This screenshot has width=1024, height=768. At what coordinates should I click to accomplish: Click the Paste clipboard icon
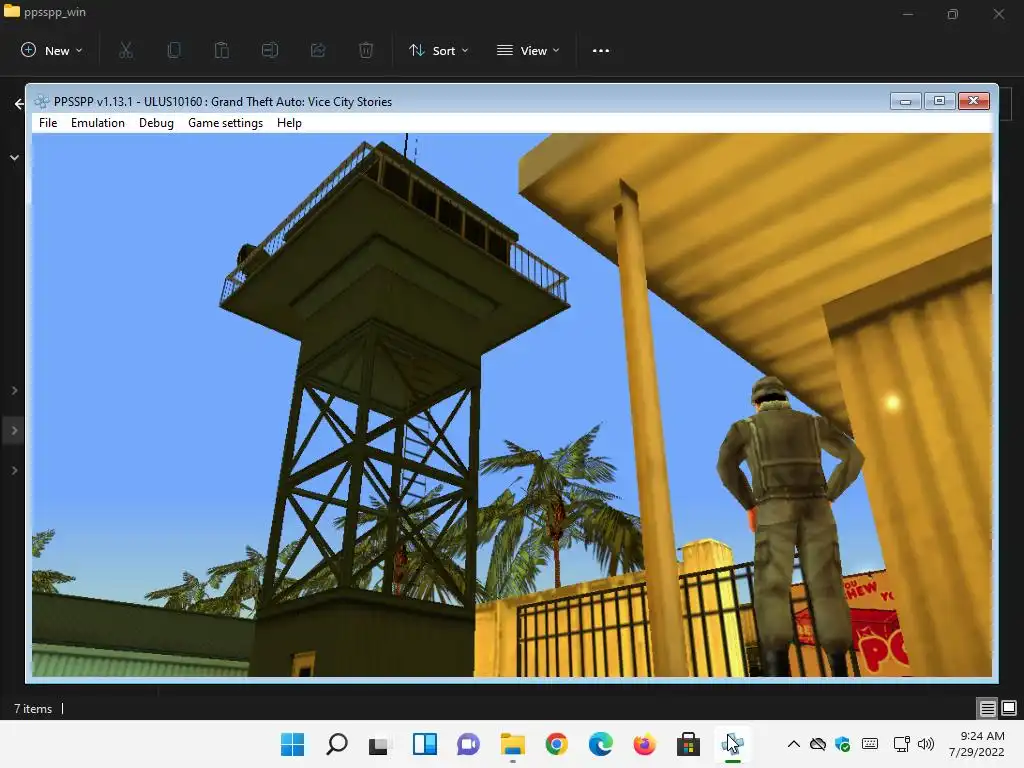(x=222, y=50)
